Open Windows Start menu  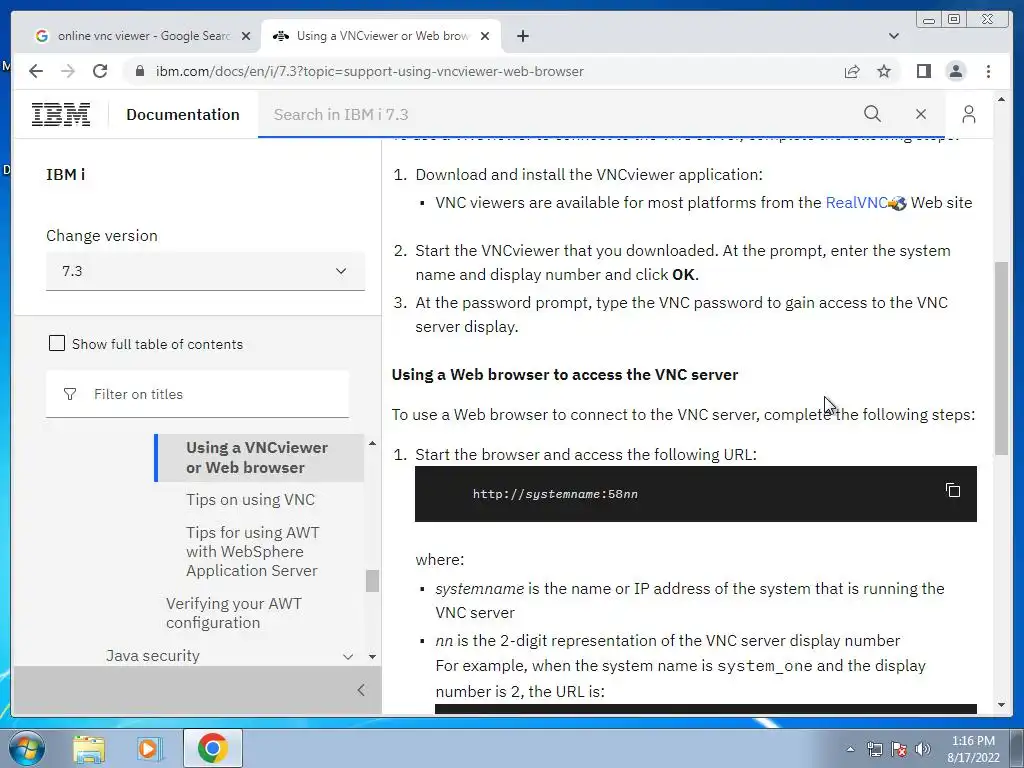(27, 748)
